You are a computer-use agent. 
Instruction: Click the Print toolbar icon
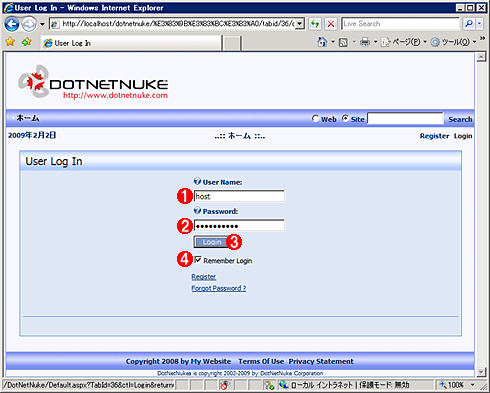(x=365, y=42)
